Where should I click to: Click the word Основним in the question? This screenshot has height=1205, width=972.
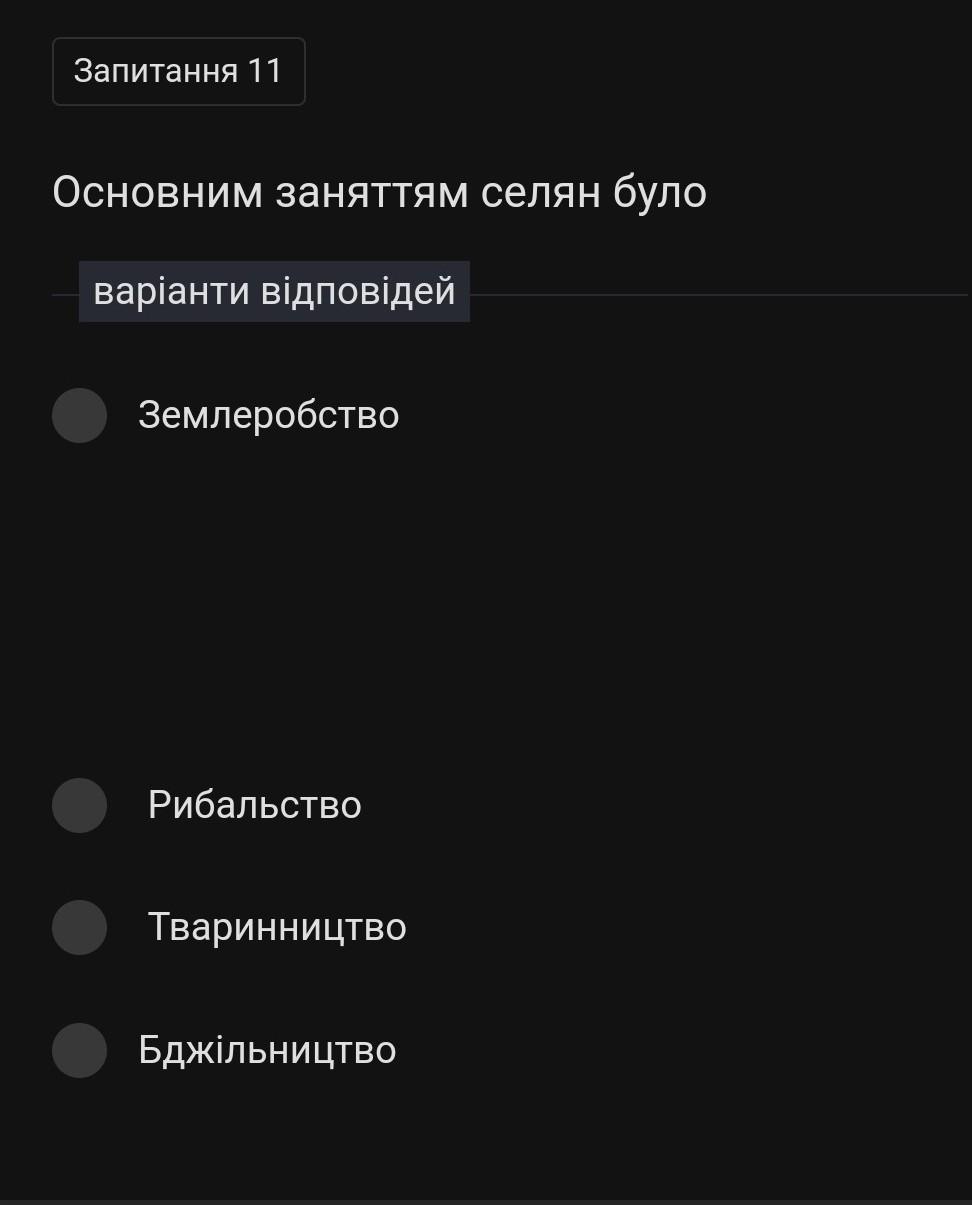tap(157, 192)
